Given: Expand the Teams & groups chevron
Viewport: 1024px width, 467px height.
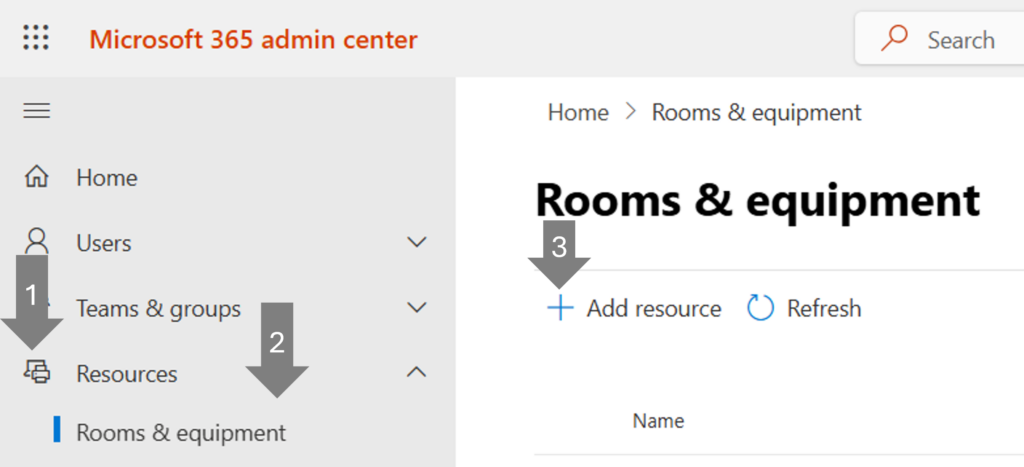Looking at the screenshot, I should pyautogui.click(x=417, y=308).
